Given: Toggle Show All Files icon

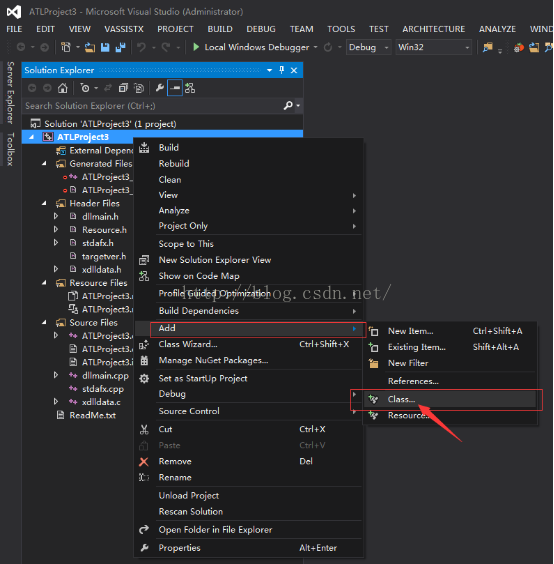Looking at the screenshot, I should pos(139,88).
